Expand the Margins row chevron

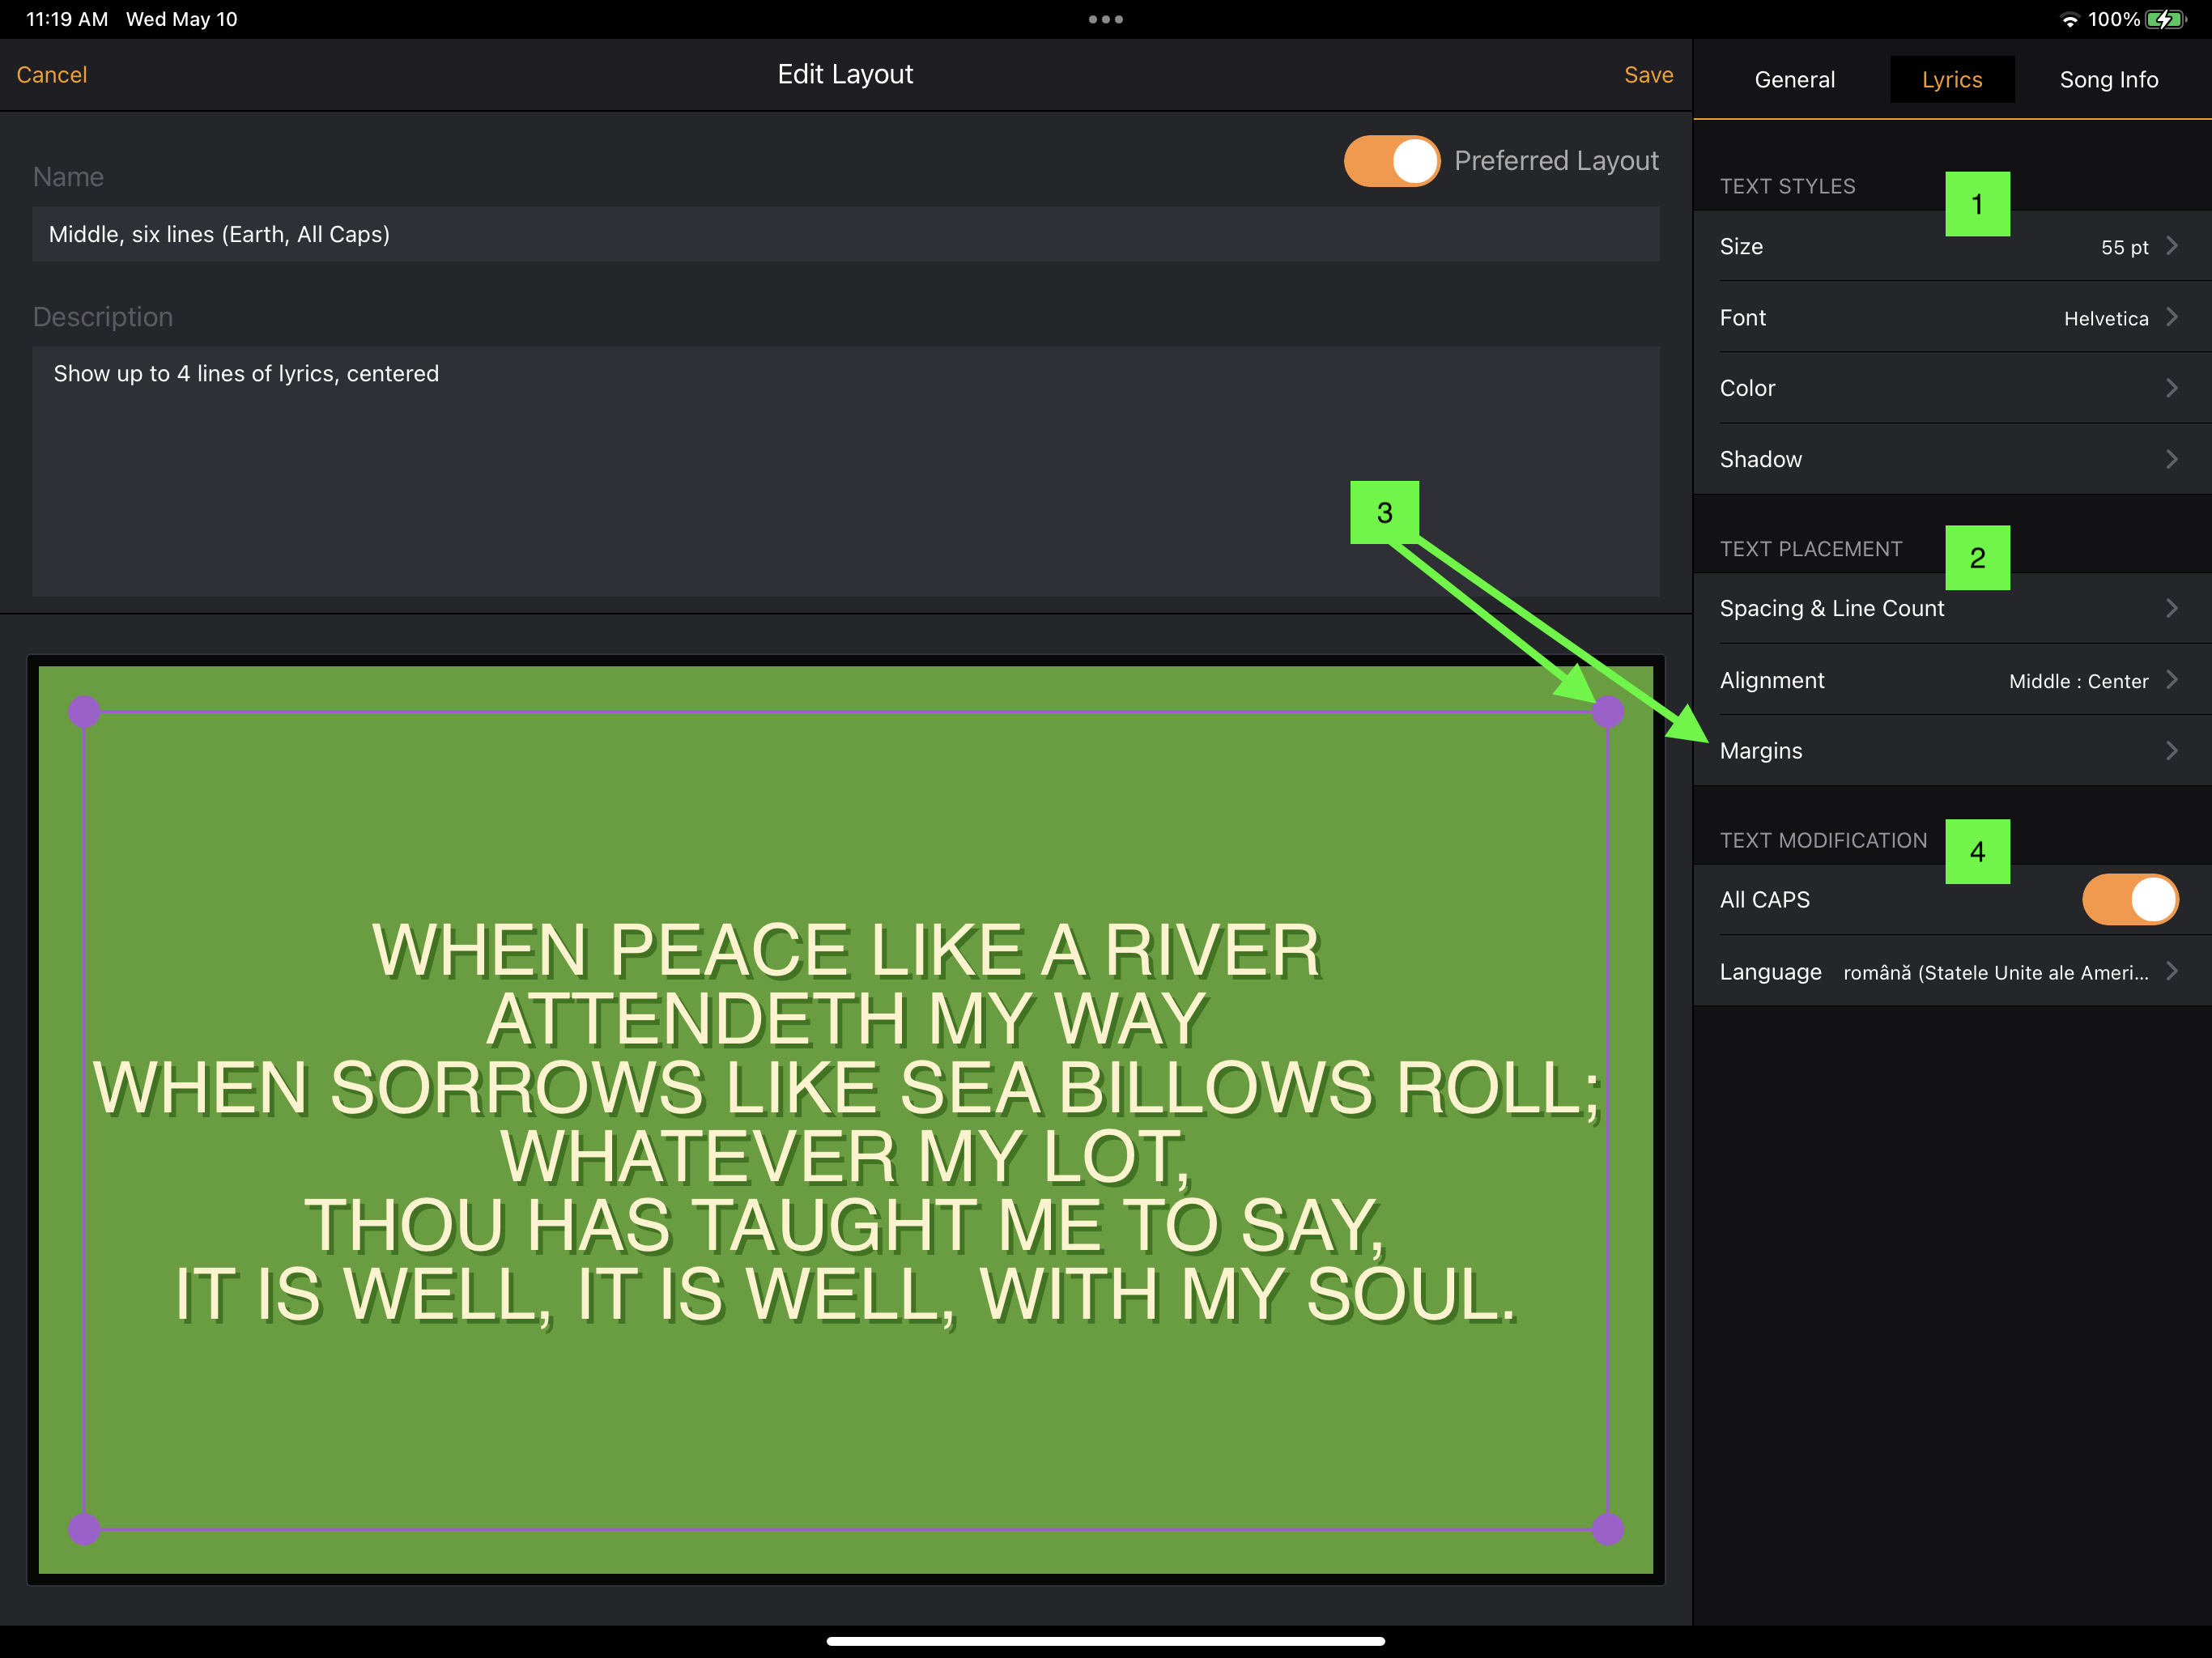click(x=2171, y=751)
